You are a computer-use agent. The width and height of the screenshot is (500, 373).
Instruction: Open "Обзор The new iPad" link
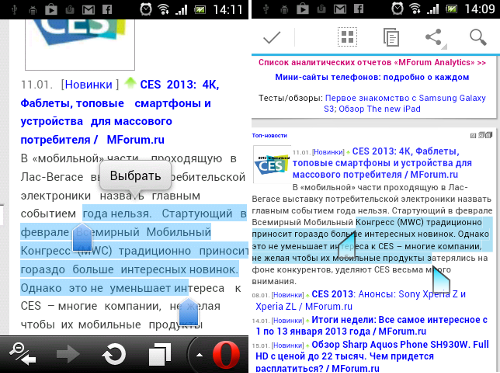[x=379, y=109]
